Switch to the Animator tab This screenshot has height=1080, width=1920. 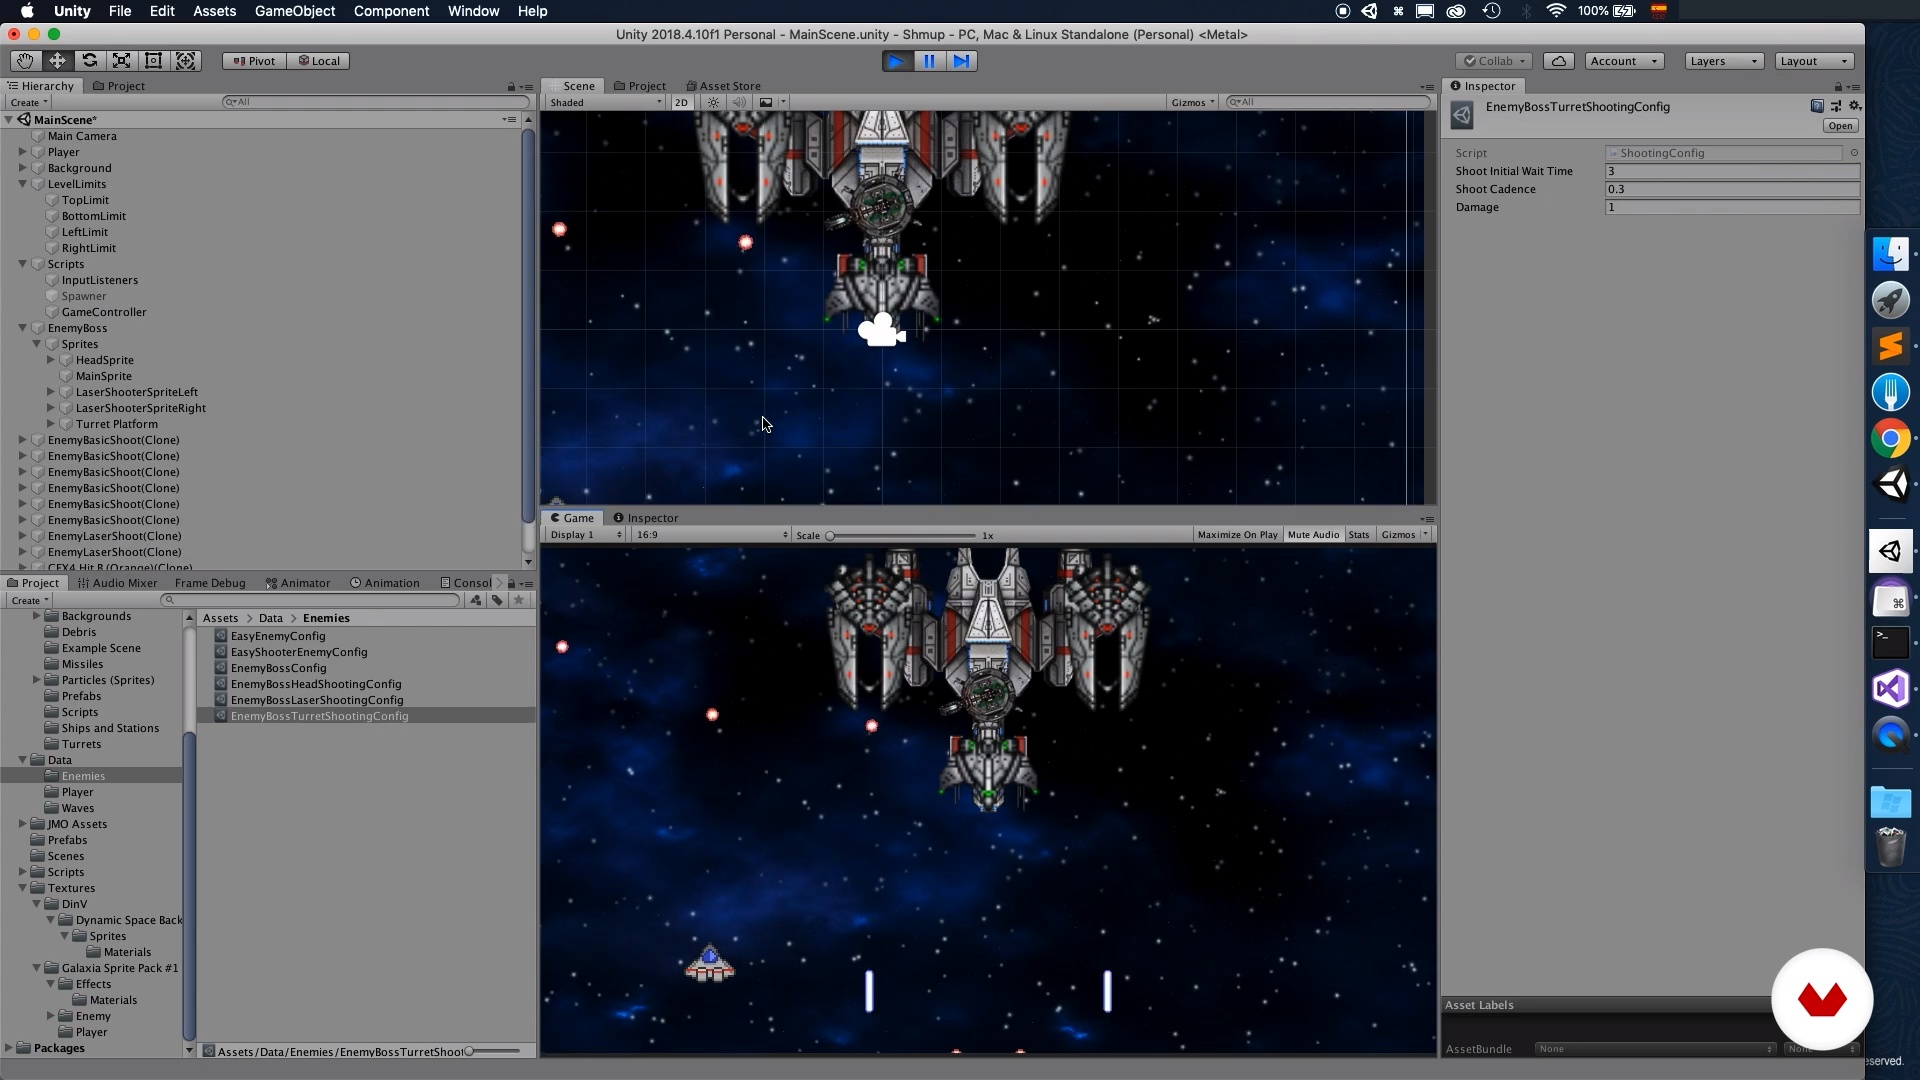pyautogui.click(x=298, y=583)
